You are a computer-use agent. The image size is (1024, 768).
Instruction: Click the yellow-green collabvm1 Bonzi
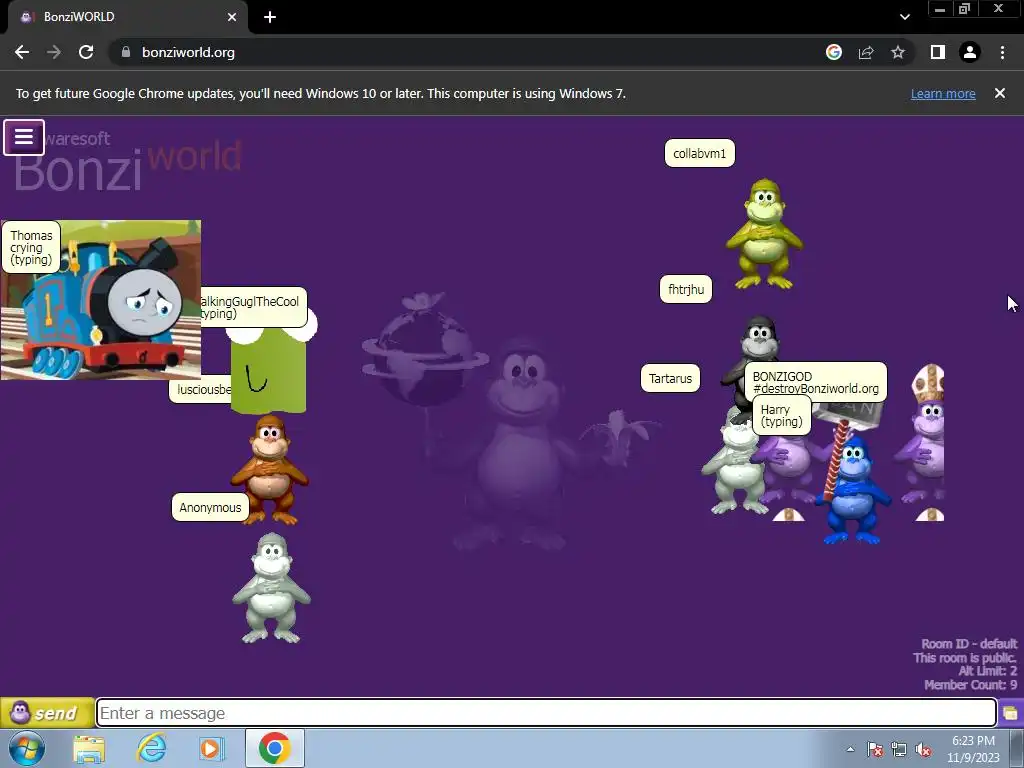pos(764,234)
